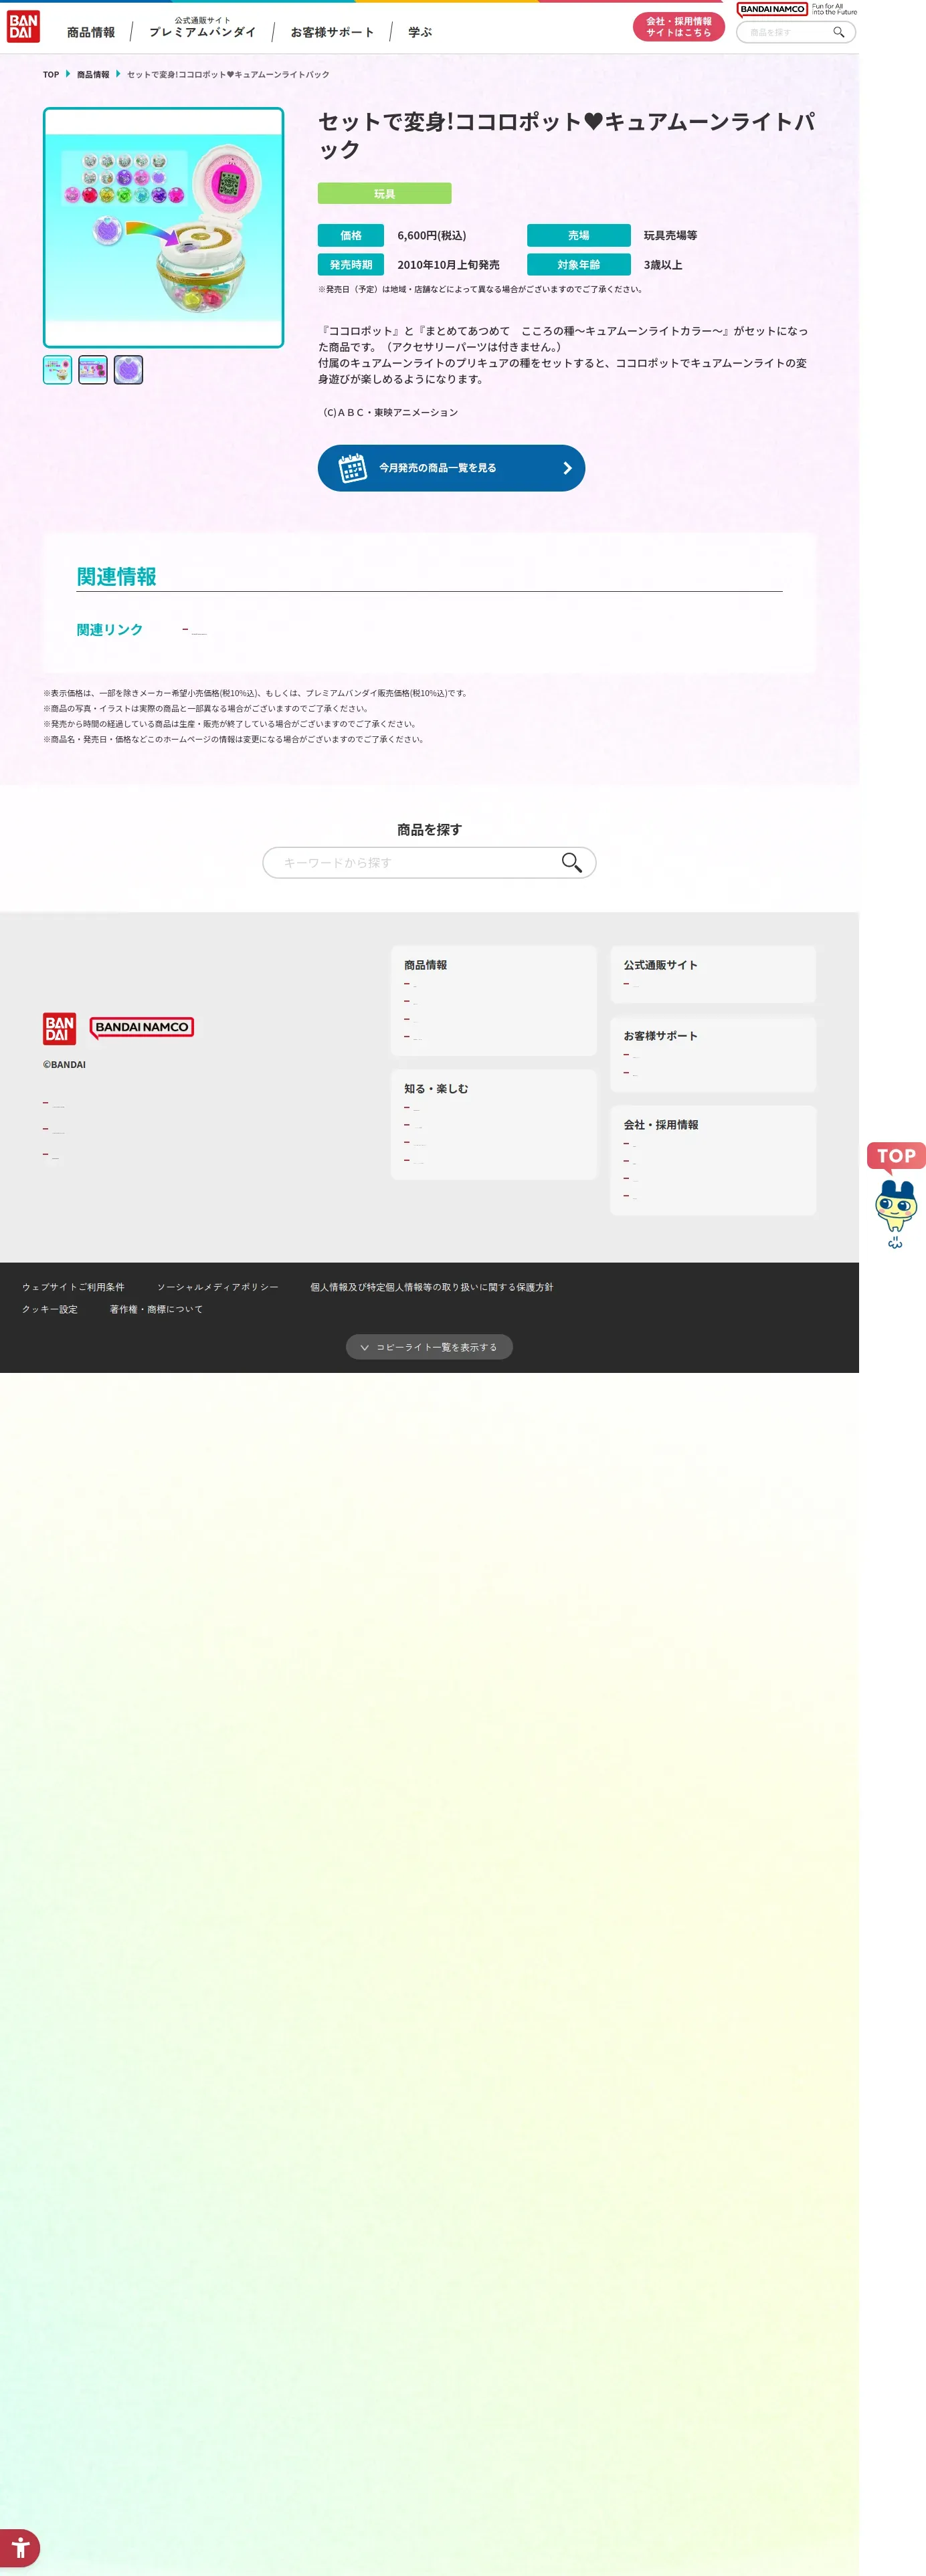This screenshot has height=2576, width=926.
Task: Go to TOP in breadcrumb
Action: 51,75
